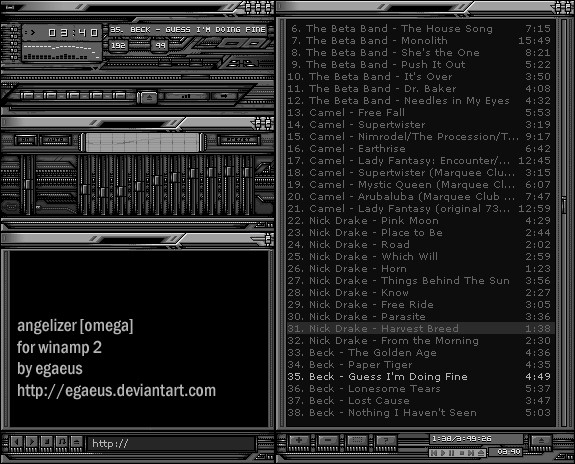Go back in the minibrowser
575x464 pixels.
tap(17, 442)
